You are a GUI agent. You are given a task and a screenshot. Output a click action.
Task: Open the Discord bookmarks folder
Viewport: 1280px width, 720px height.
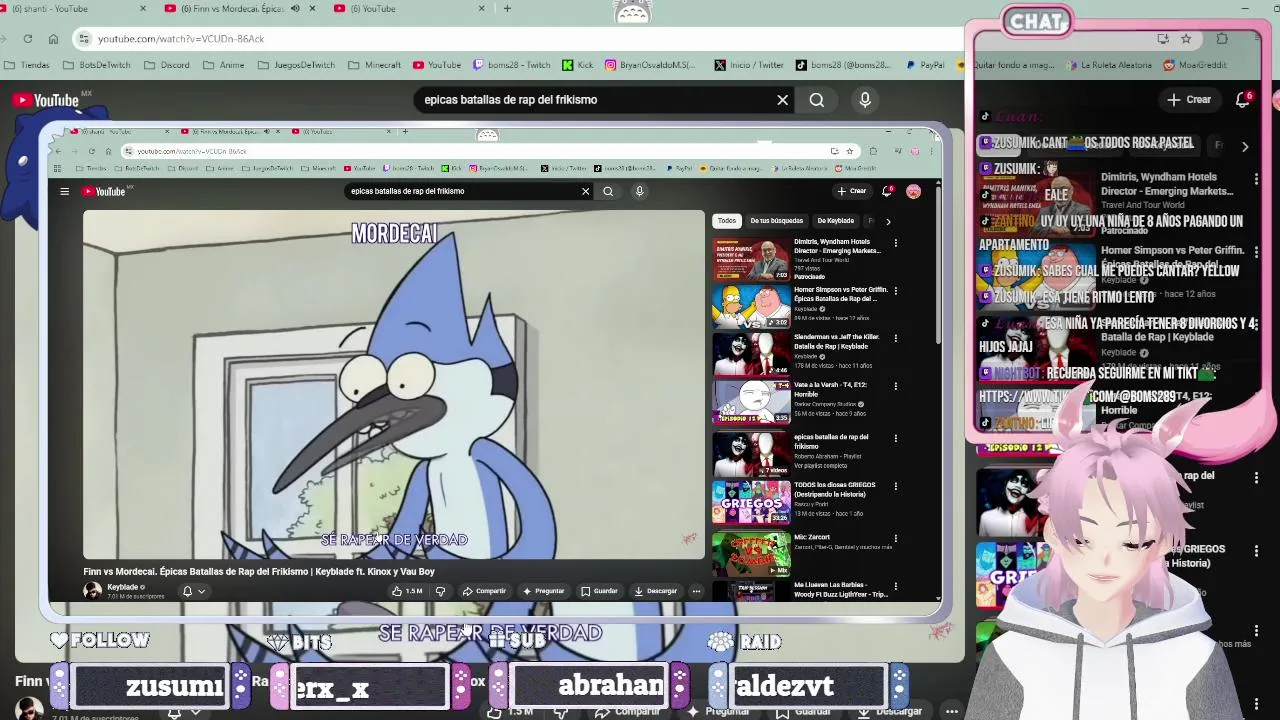click(x=166, y=65)
